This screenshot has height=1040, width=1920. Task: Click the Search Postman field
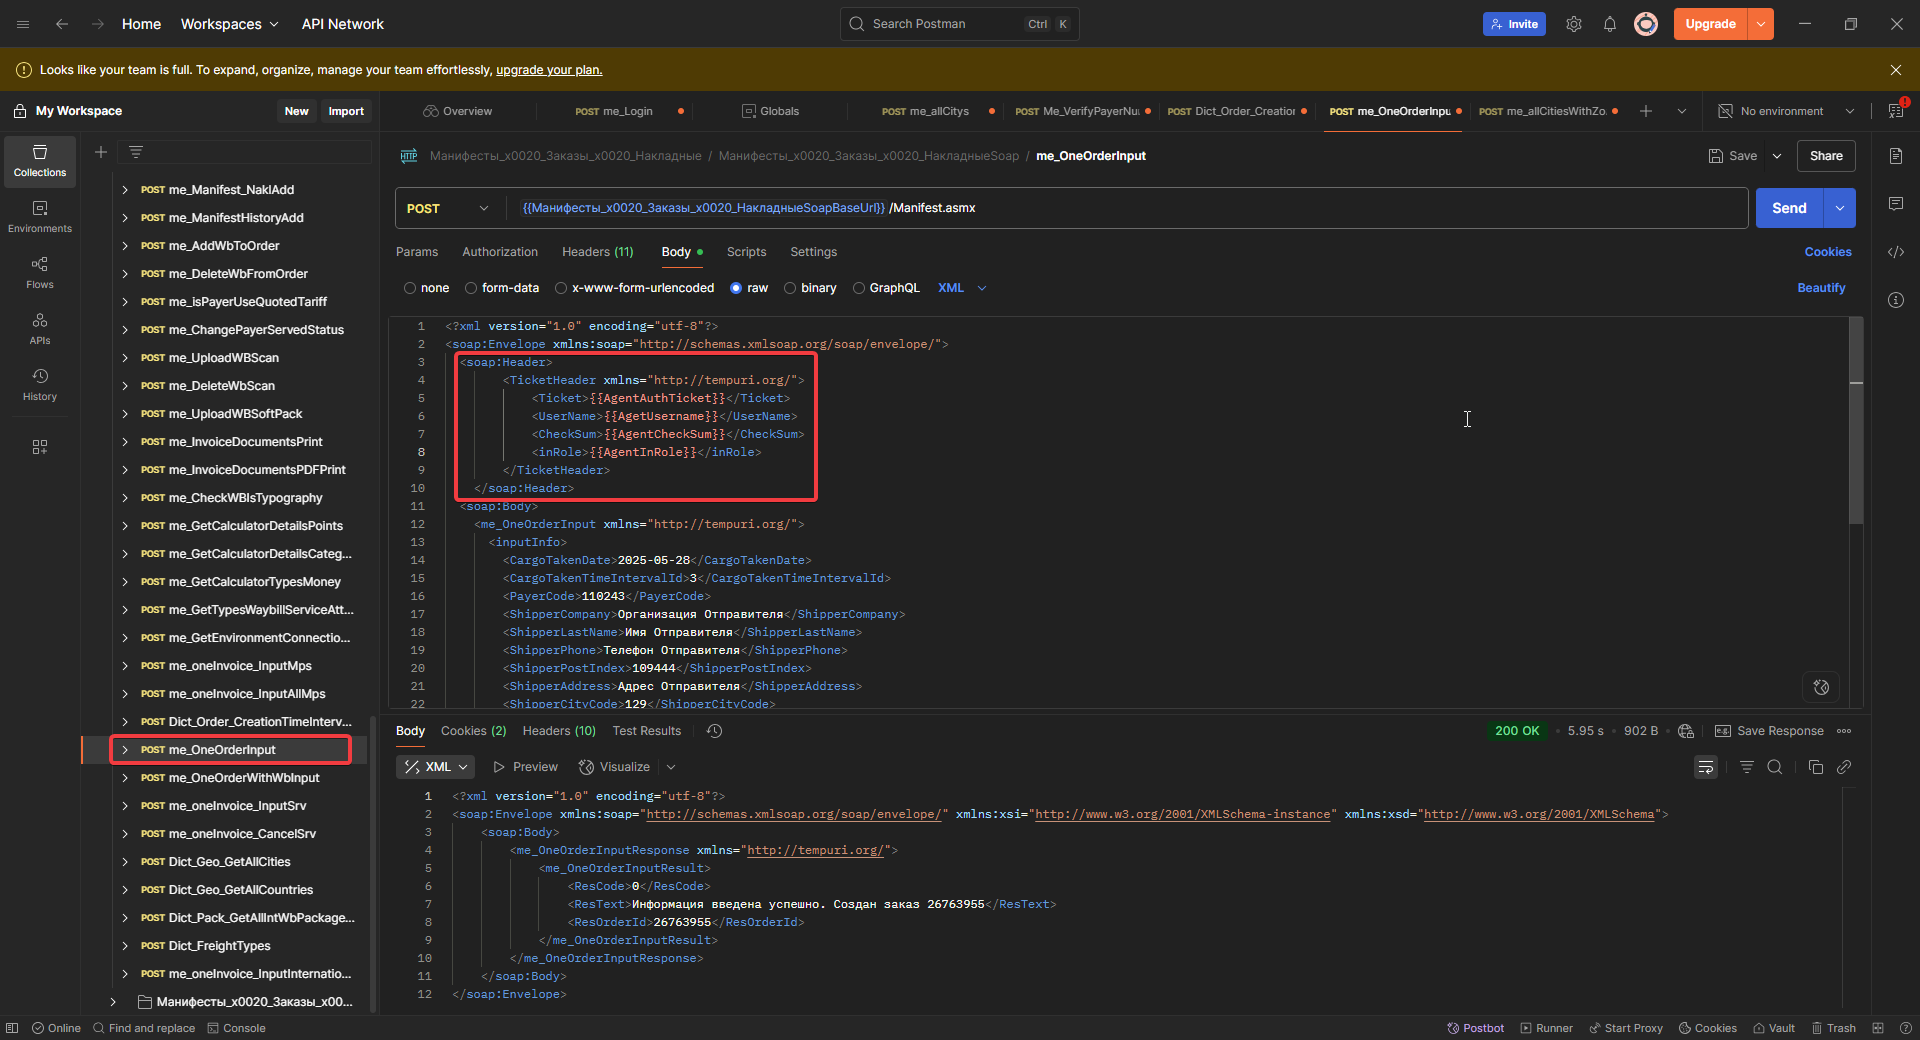[x=960, y=24]
